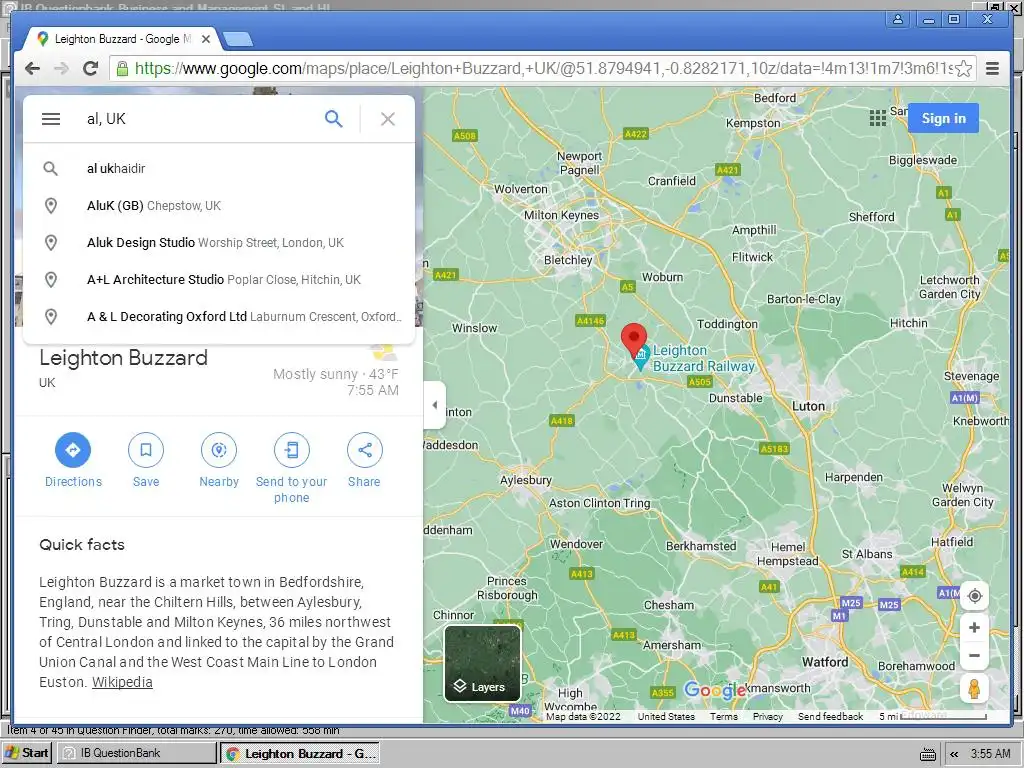The height and width of the screenshot is (768, 1024).
Task: Click the Google logo on map
Action: (714, 690)
